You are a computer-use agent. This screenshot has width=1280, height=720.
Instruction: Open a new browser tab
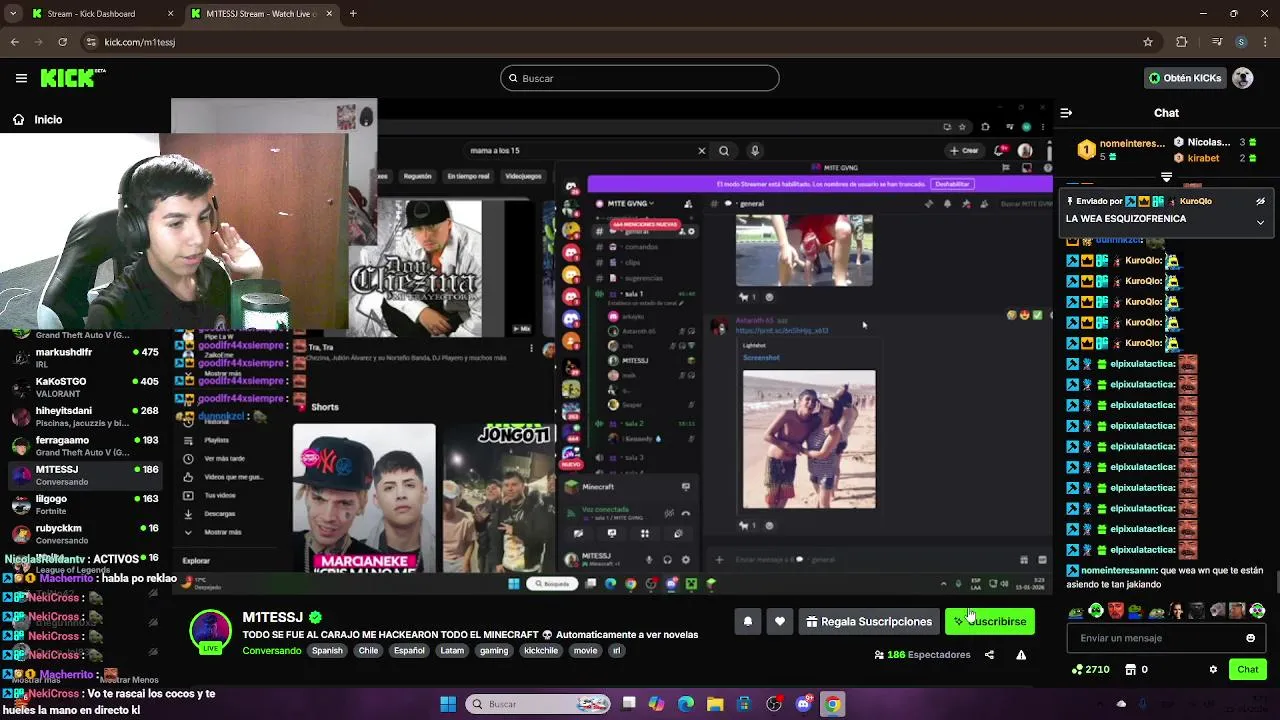point(353,14)
